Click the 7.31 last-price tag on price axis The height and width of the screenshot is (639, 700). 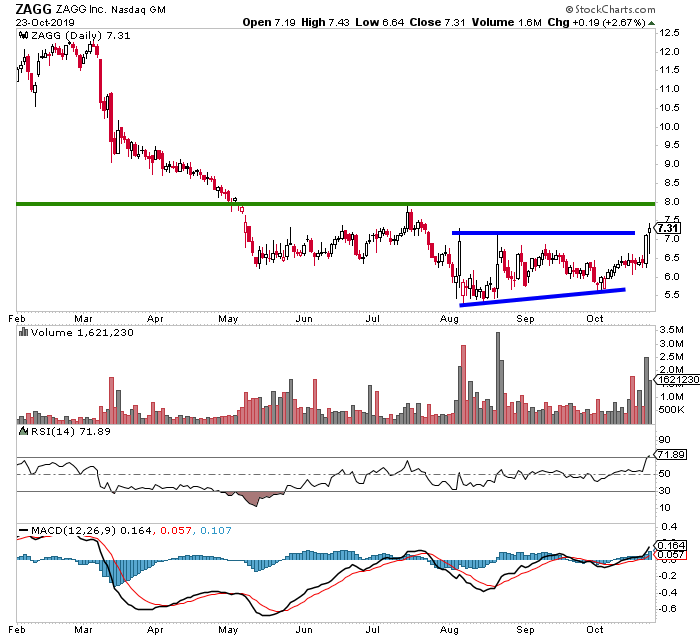tap(668, 228)
